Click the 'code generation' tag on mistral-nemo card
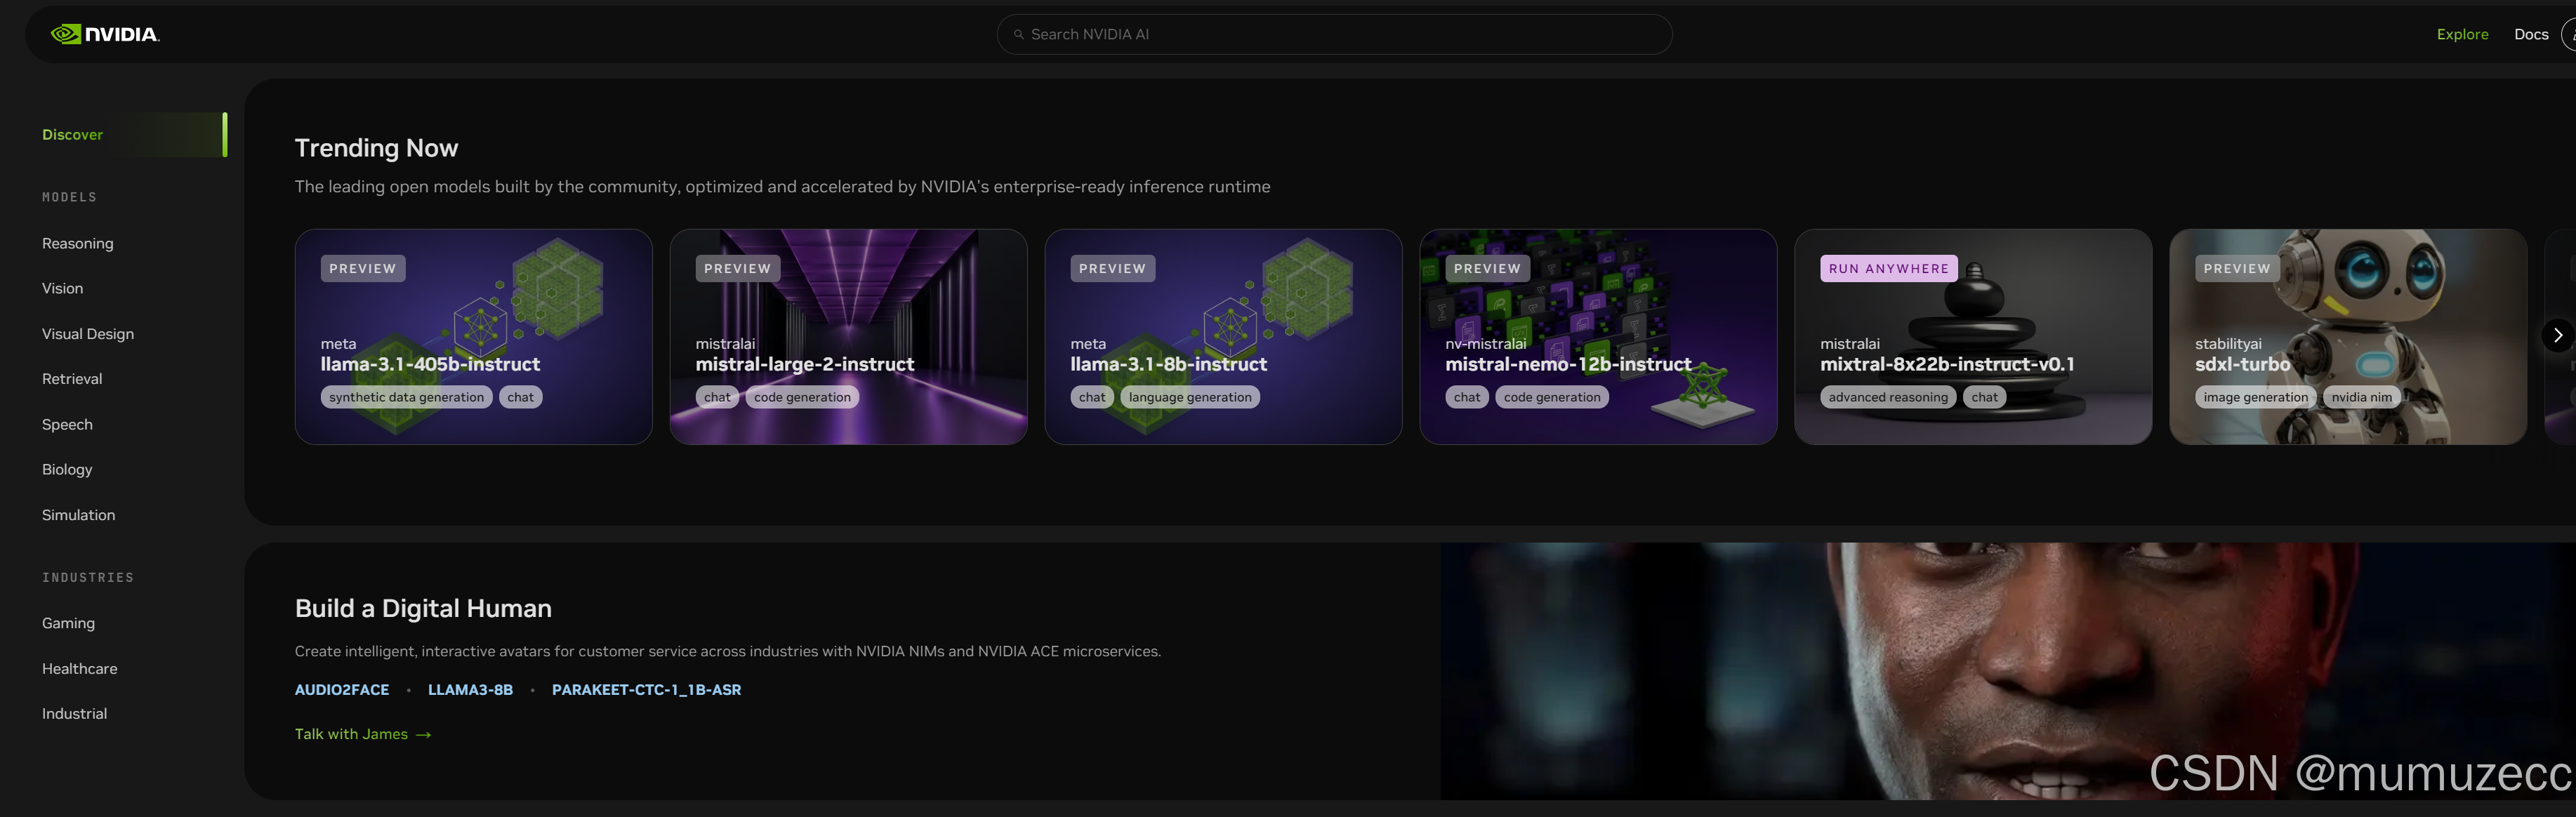Viewport: 2576px width, 817px height. coord(1551,397)
